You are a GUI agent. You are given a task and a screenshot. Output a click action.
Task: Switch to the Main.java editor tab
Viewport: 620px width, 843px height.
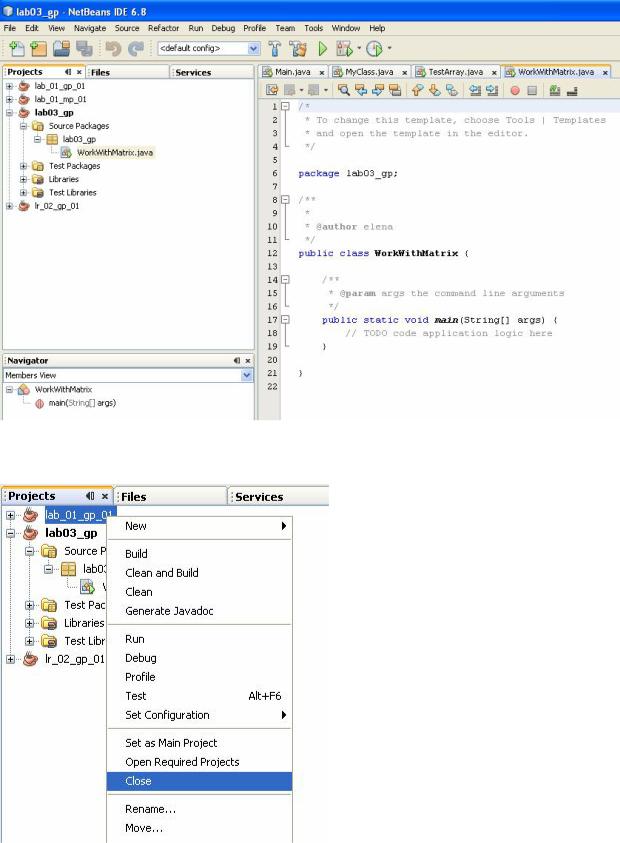click(x=293, y=72)
